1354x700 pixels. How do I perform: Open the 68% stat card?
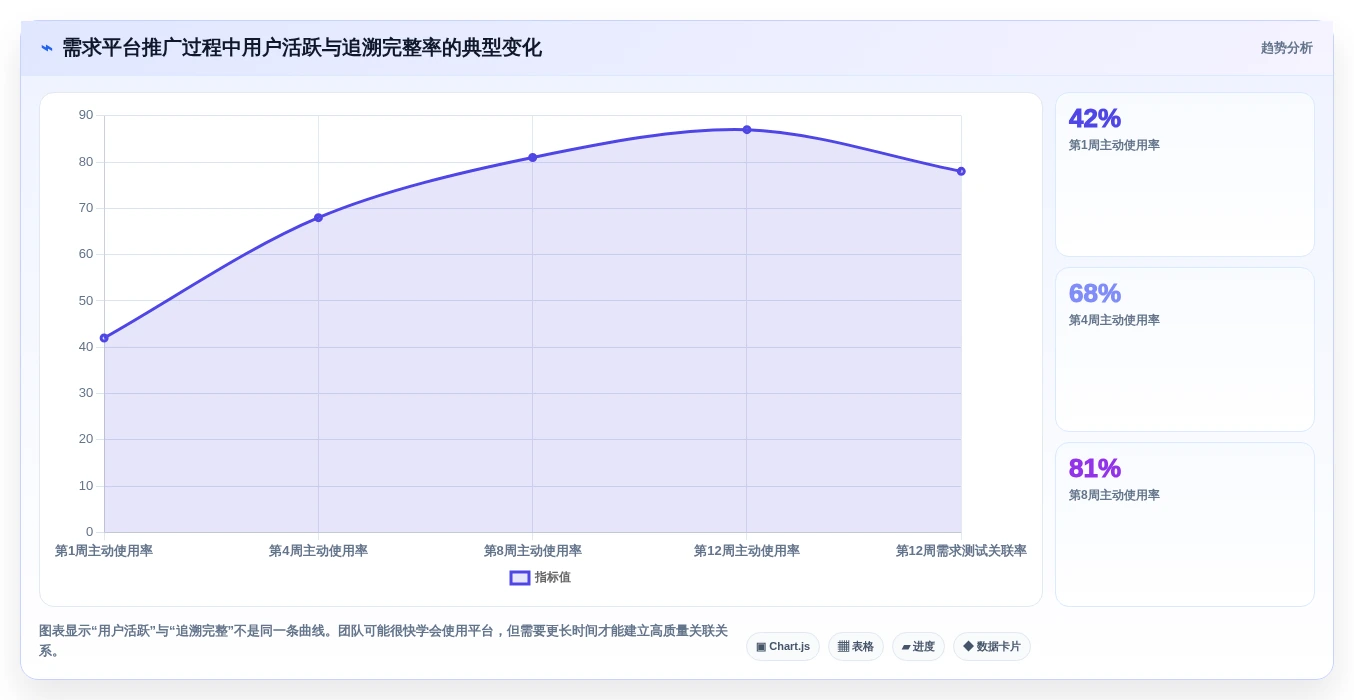click(1185, 350)
